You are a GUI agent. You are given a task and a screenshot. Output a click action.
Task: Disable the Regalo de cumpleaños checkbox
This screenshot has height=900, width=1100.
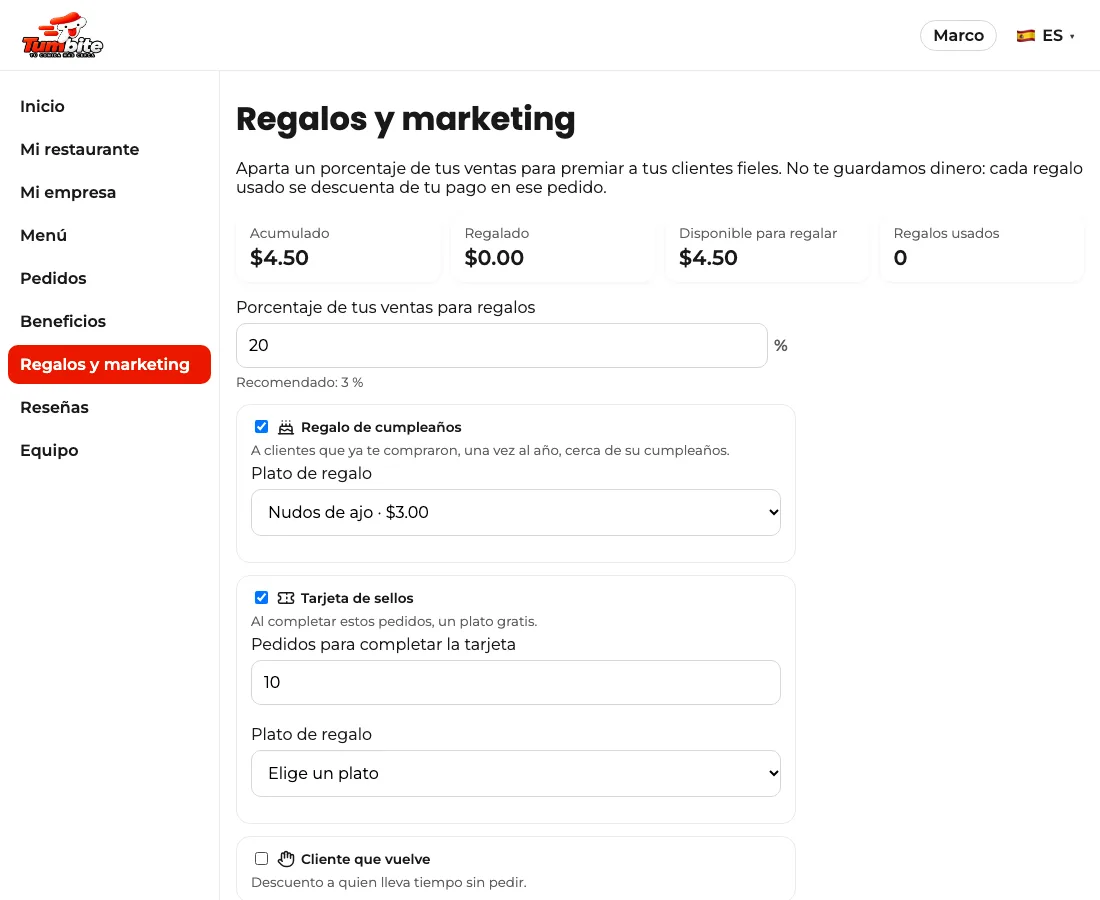pyautogui.click(x=262, y=427)
